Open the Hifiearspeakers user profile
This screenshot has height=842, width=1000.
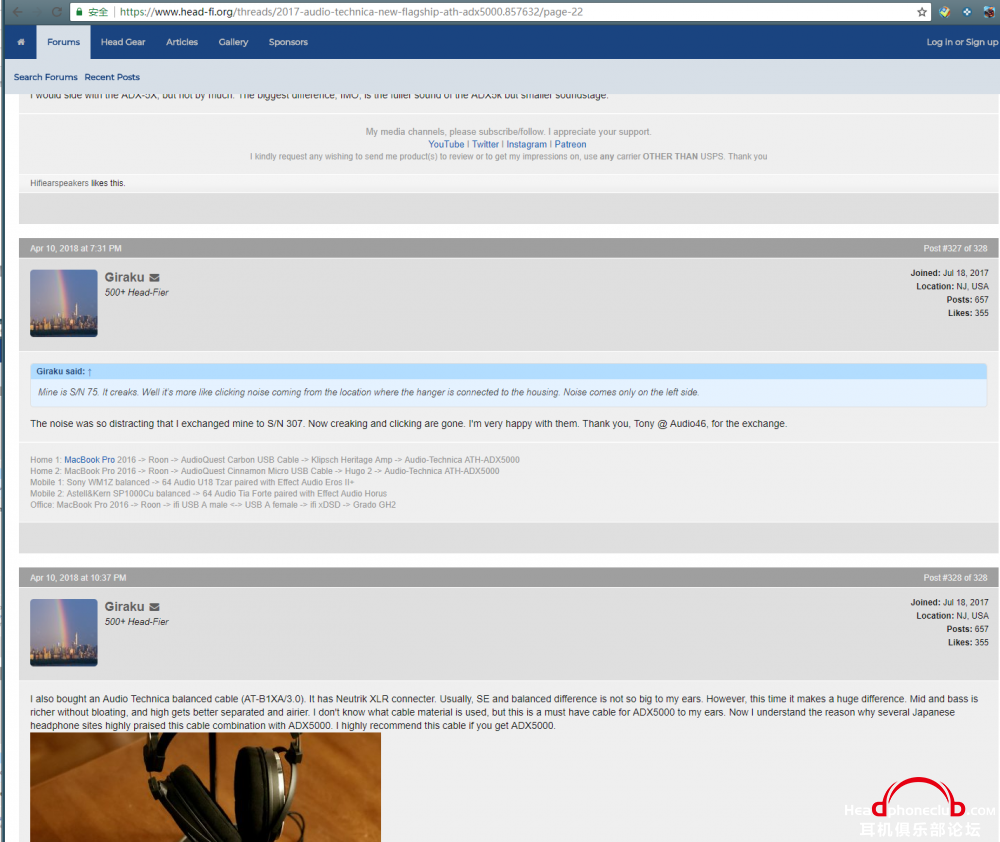click(59, 183)
